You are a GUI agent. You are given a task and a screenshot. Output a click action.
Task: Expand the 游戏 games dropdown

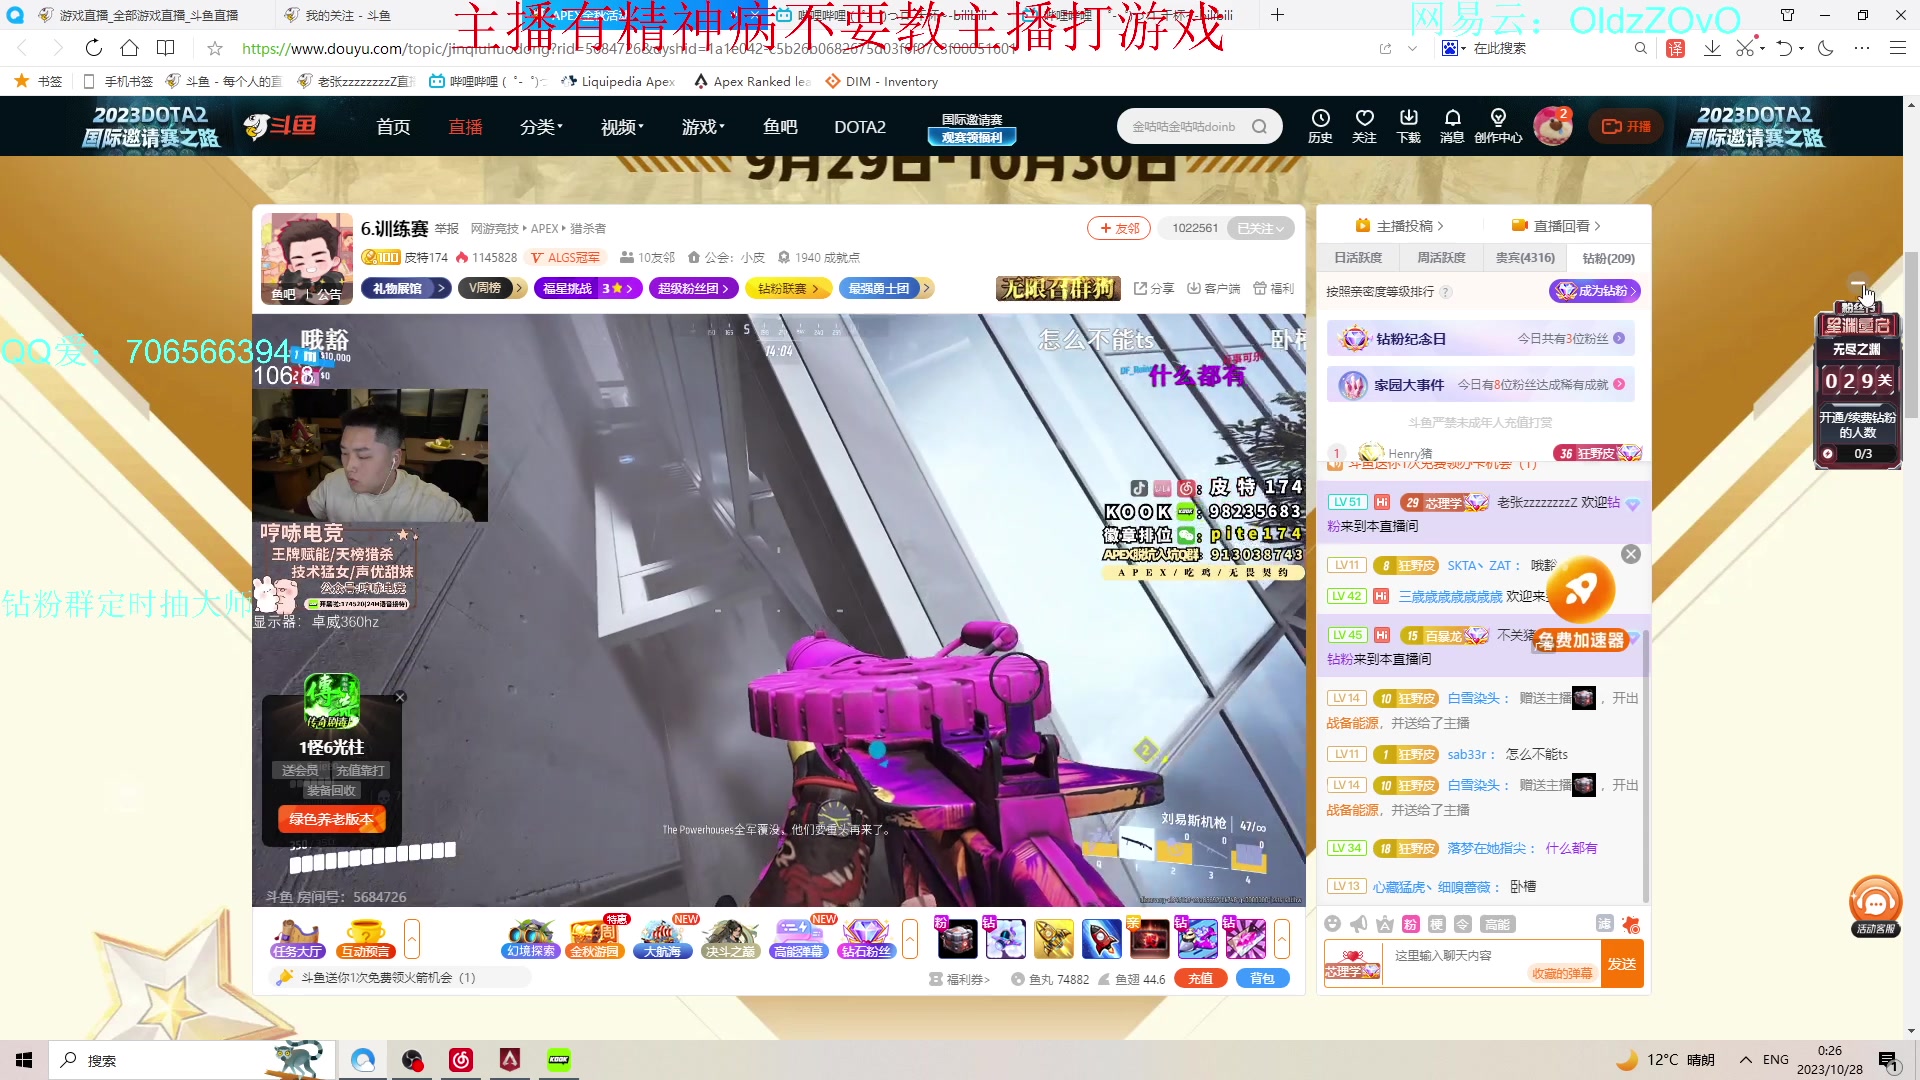click(x=703, y=127)
